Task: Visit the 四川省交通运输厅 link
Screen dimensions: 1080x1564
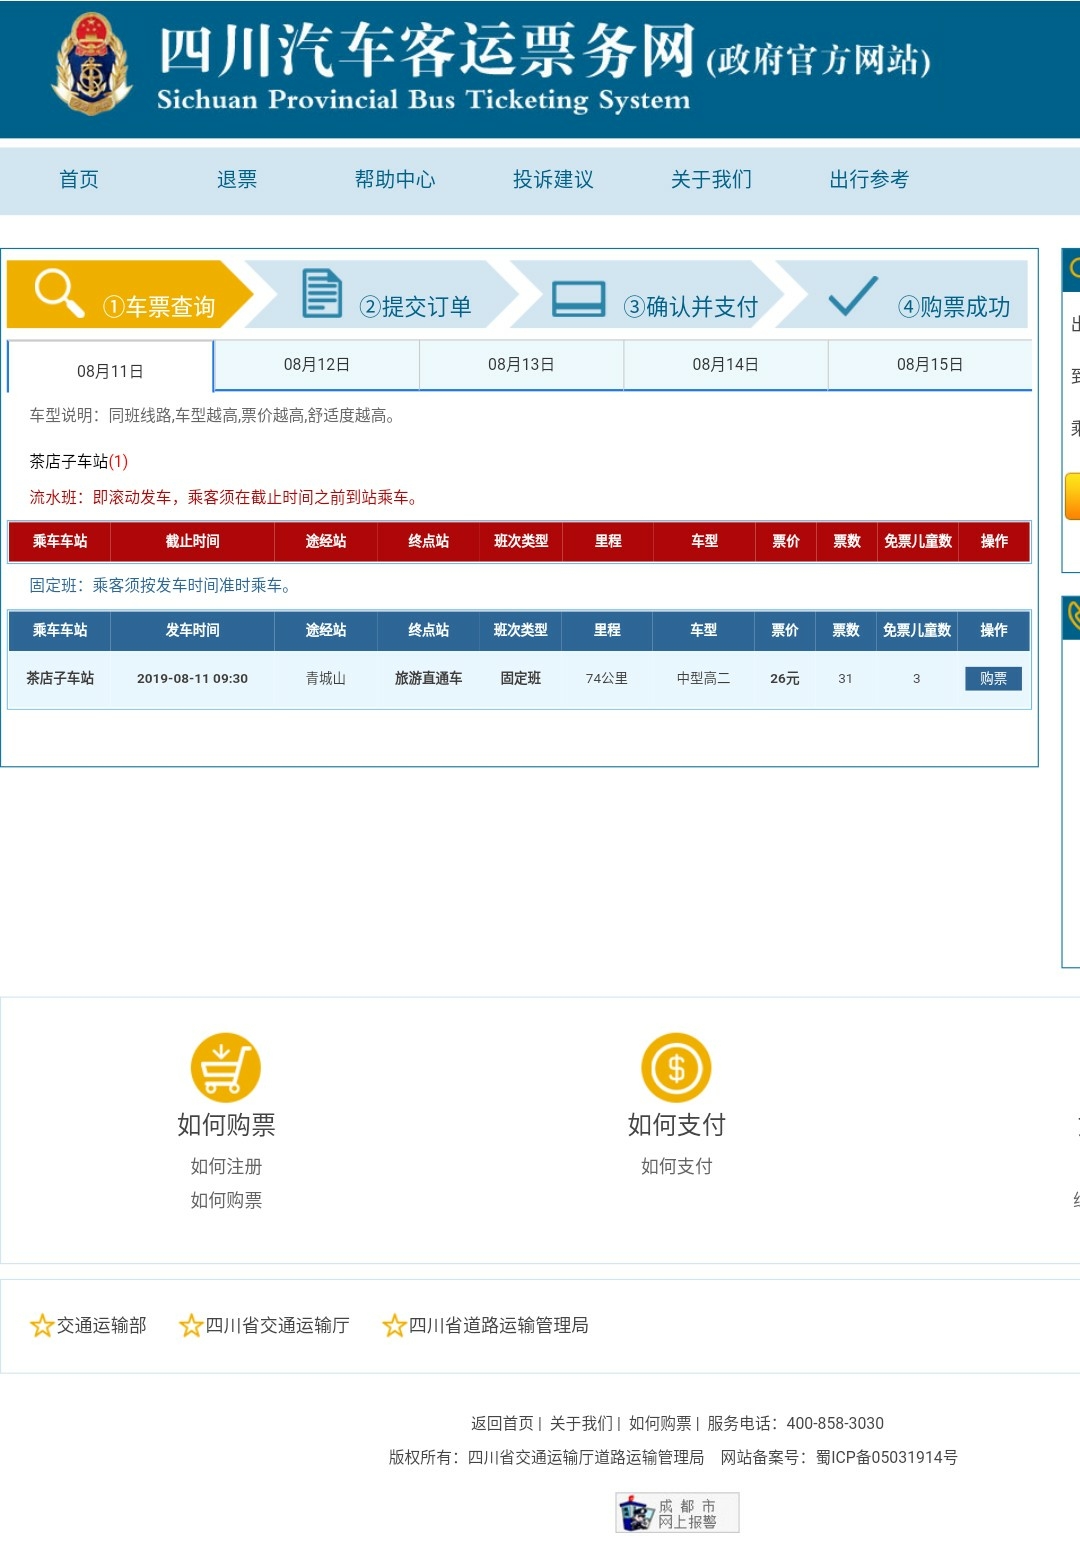Action: [x=277, y=1325]
